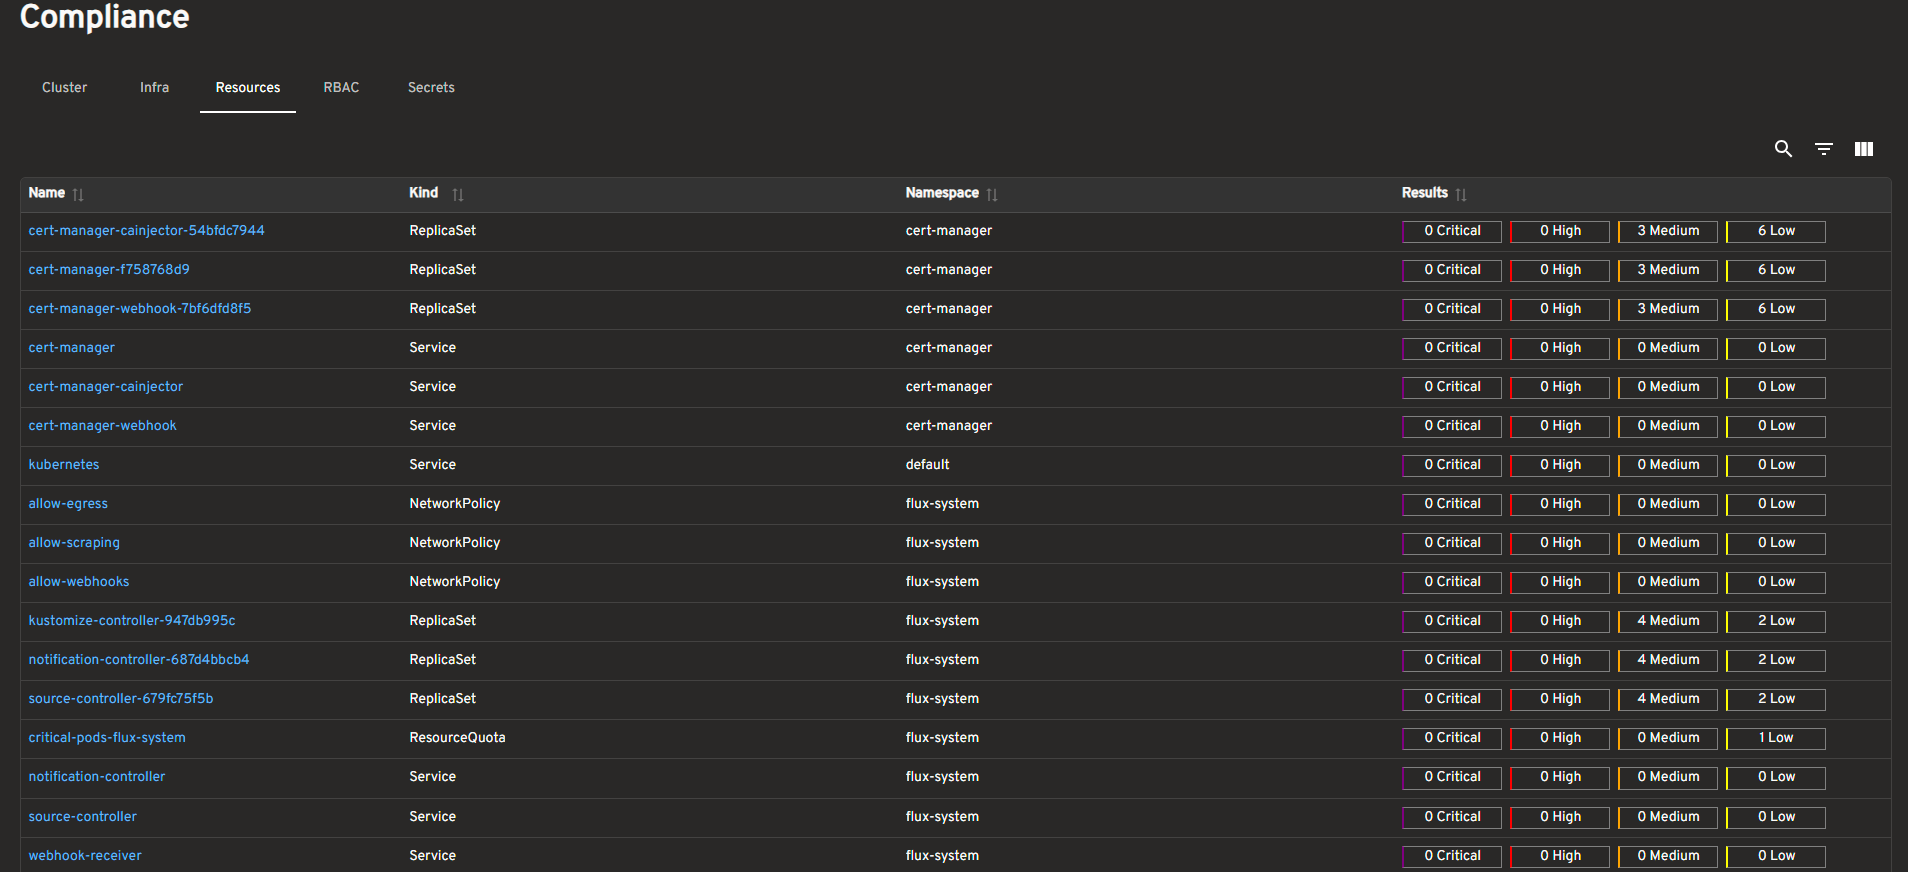Viewport: 1908px width, 872px height.
Task: Open the table search icon
Action: [1783, 149]
